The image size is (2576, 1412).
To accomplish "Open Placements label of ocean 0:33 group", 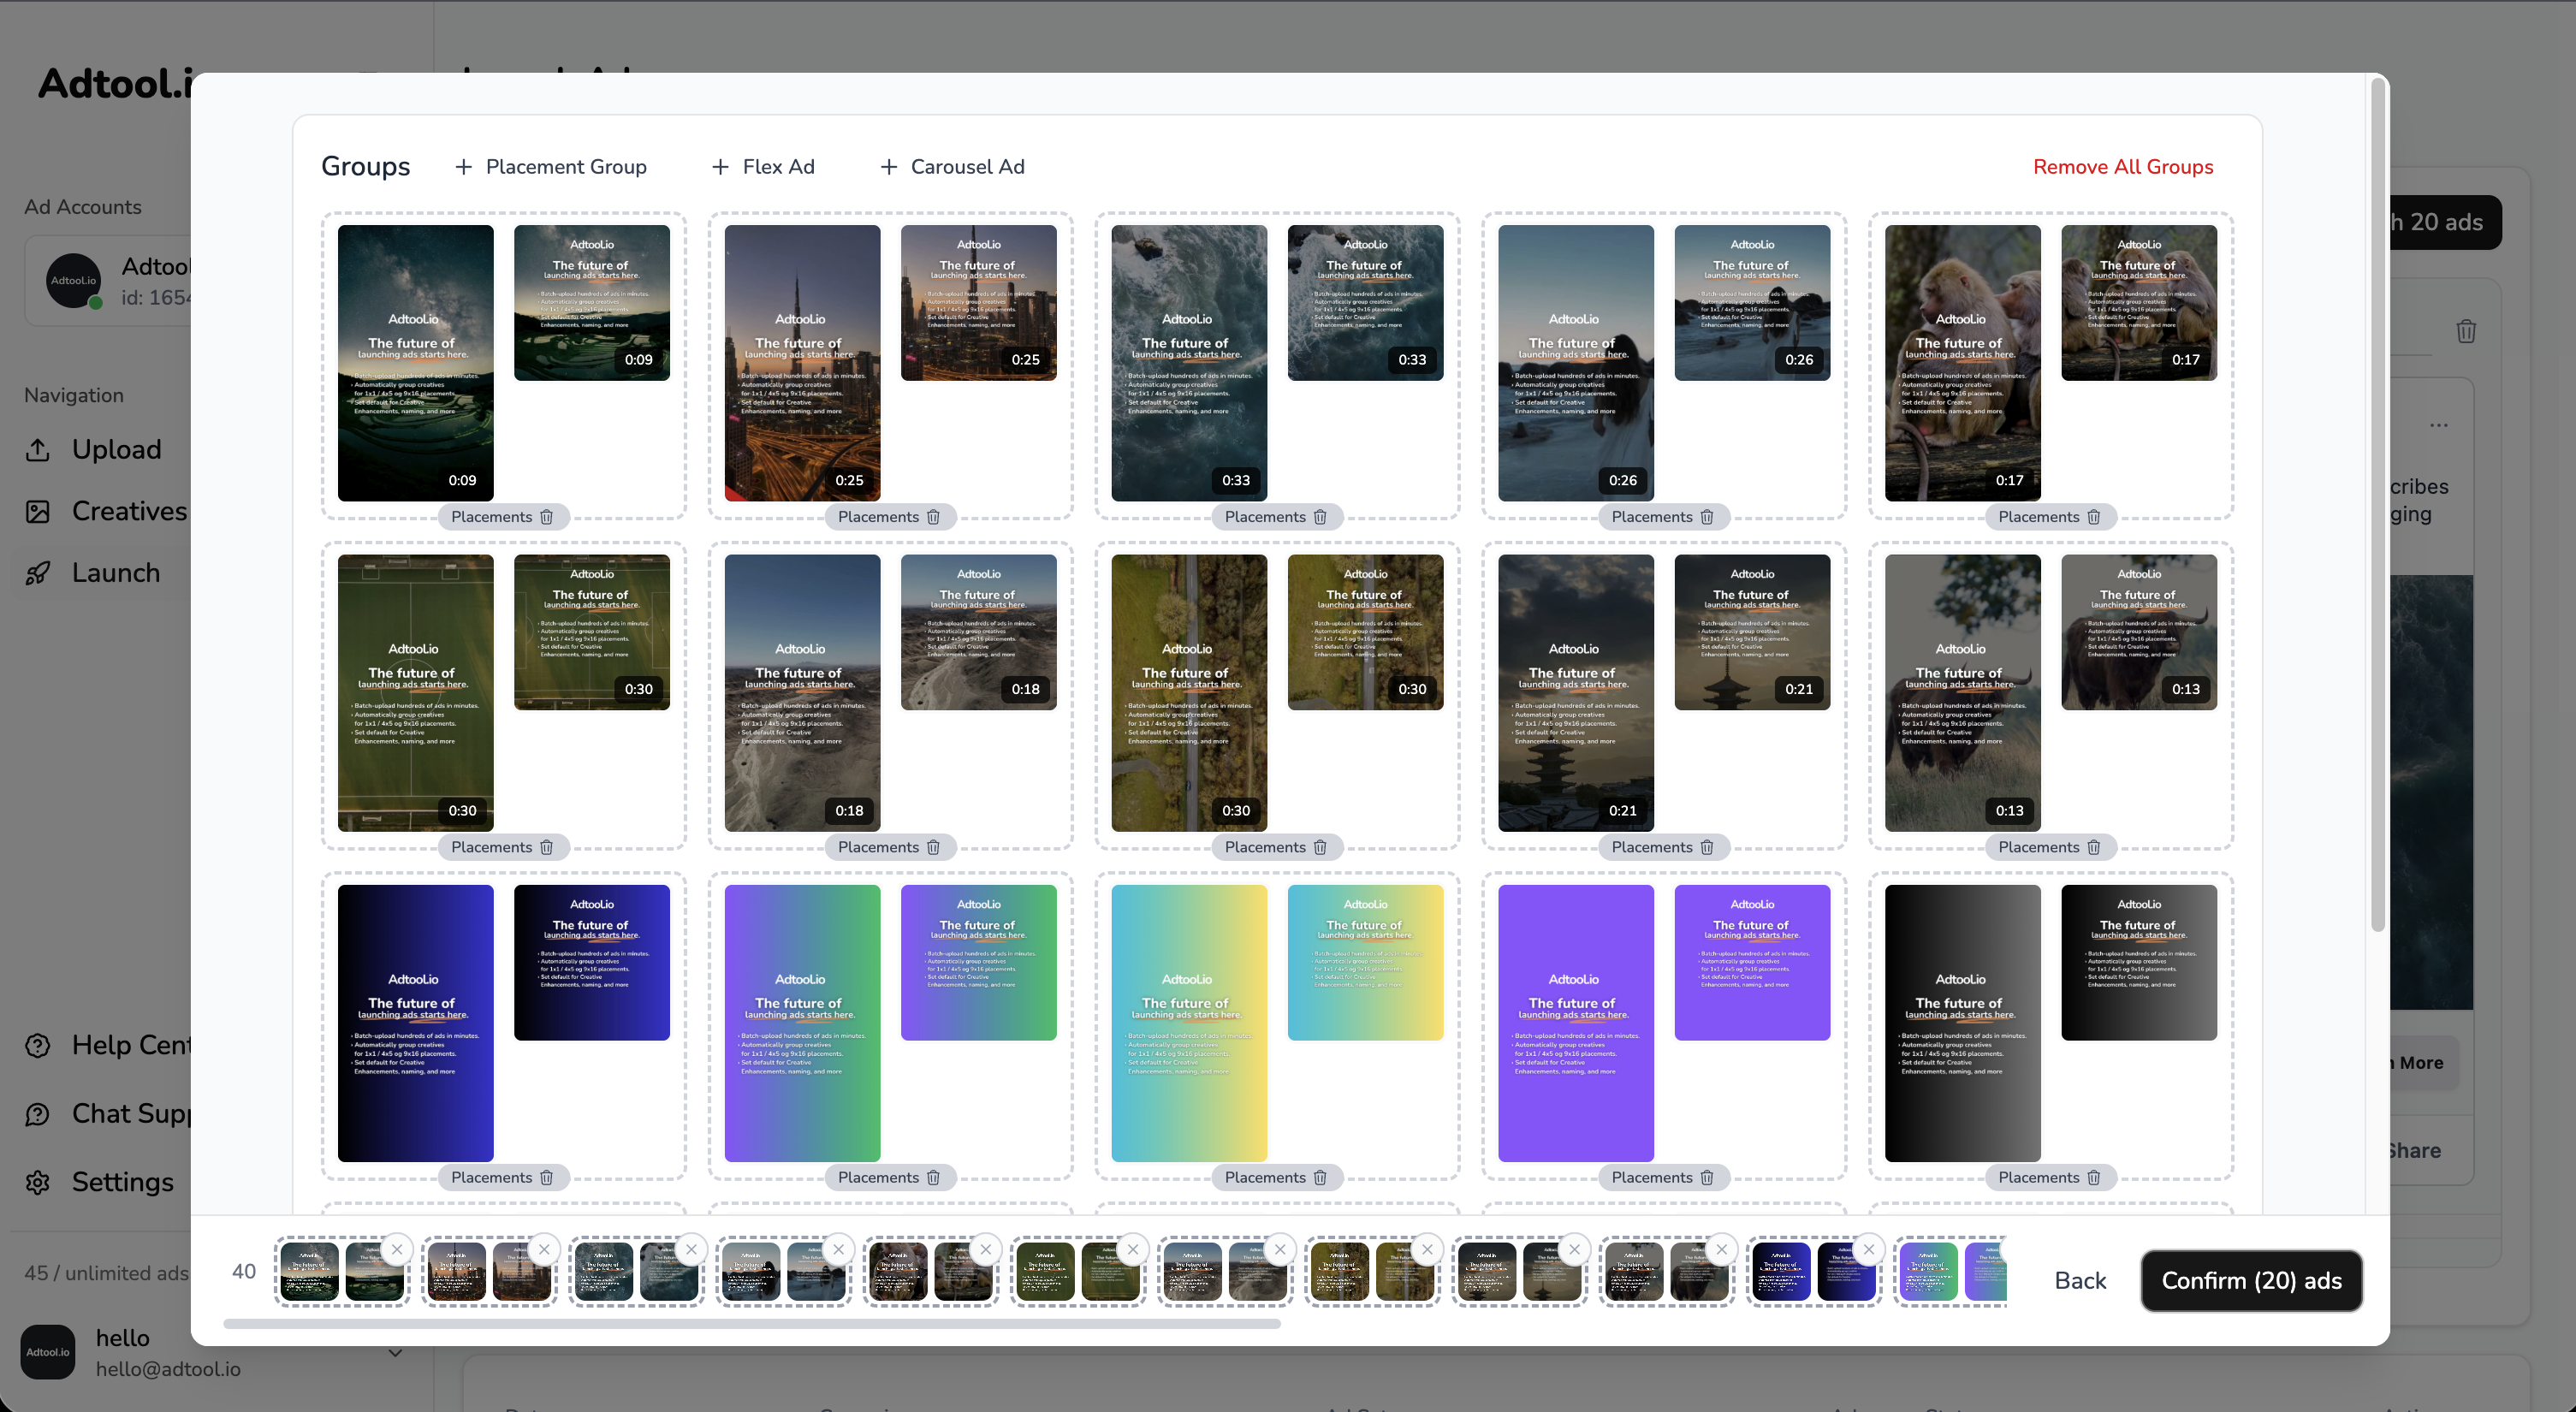I will (1264, 517).
